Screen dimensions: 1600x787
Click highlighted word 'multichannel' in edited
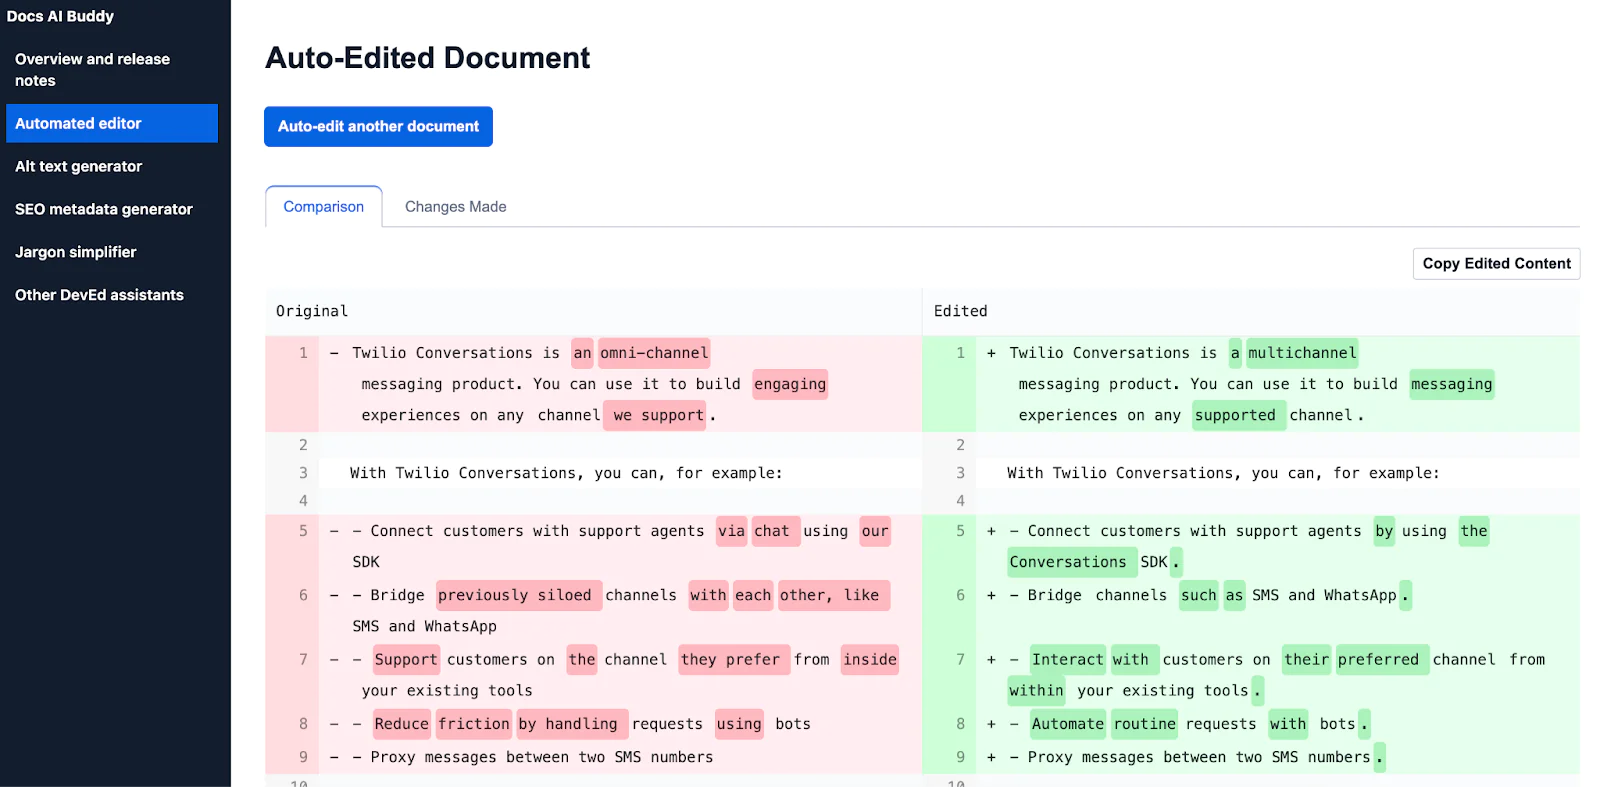1302,353
